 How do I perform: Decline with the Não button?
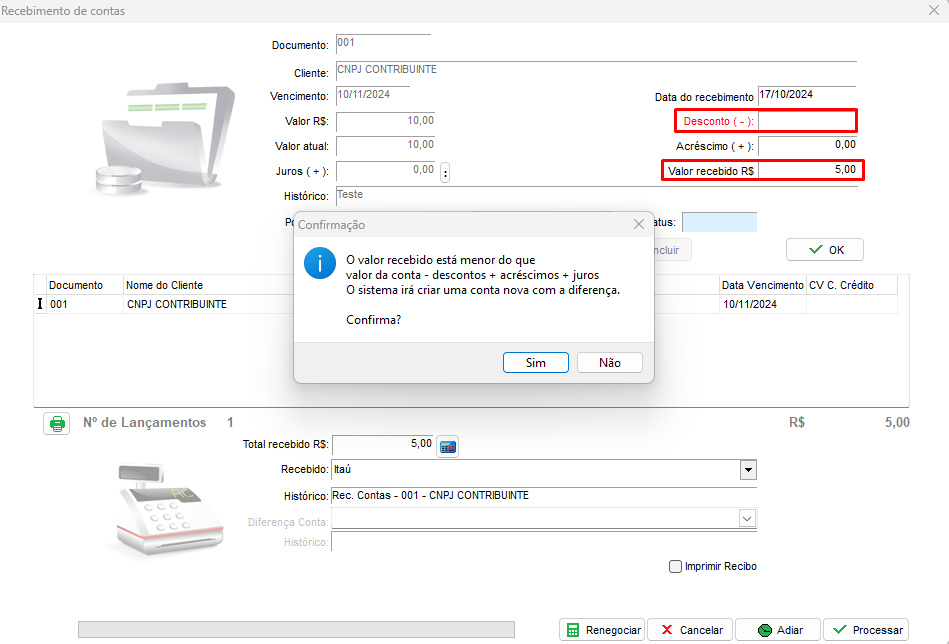pos(609,363)
